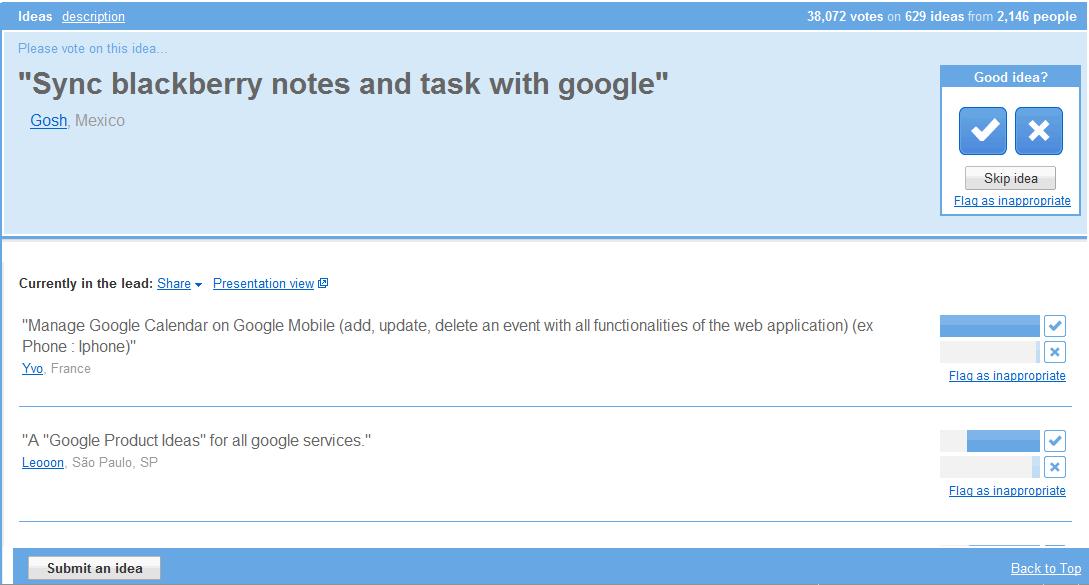Click the checkmark beside the Google Calendar idea
Image resolution: width=1089 pixels, height=585 pixels.
coord(1057,325)
